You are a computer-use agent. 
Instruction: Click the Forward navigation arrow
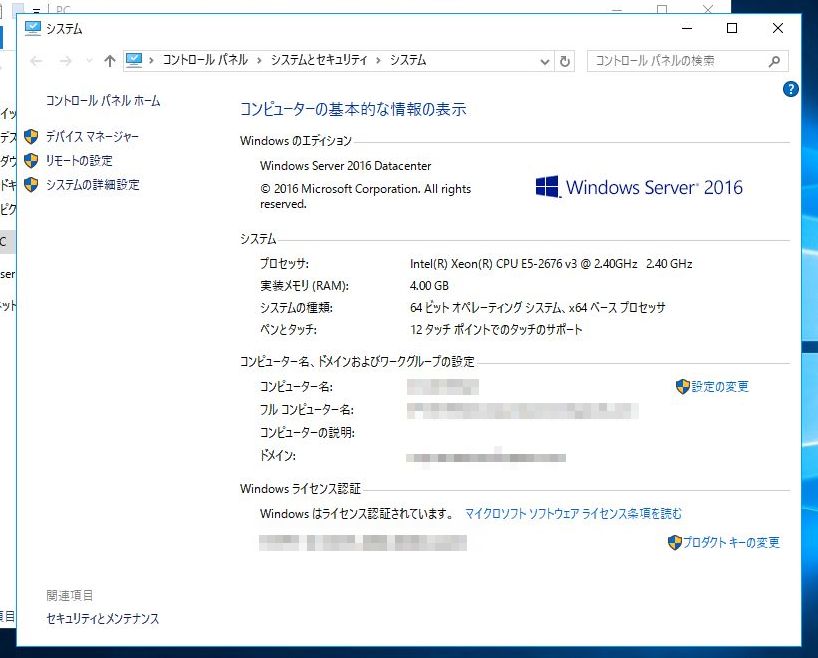coord(65,61)
